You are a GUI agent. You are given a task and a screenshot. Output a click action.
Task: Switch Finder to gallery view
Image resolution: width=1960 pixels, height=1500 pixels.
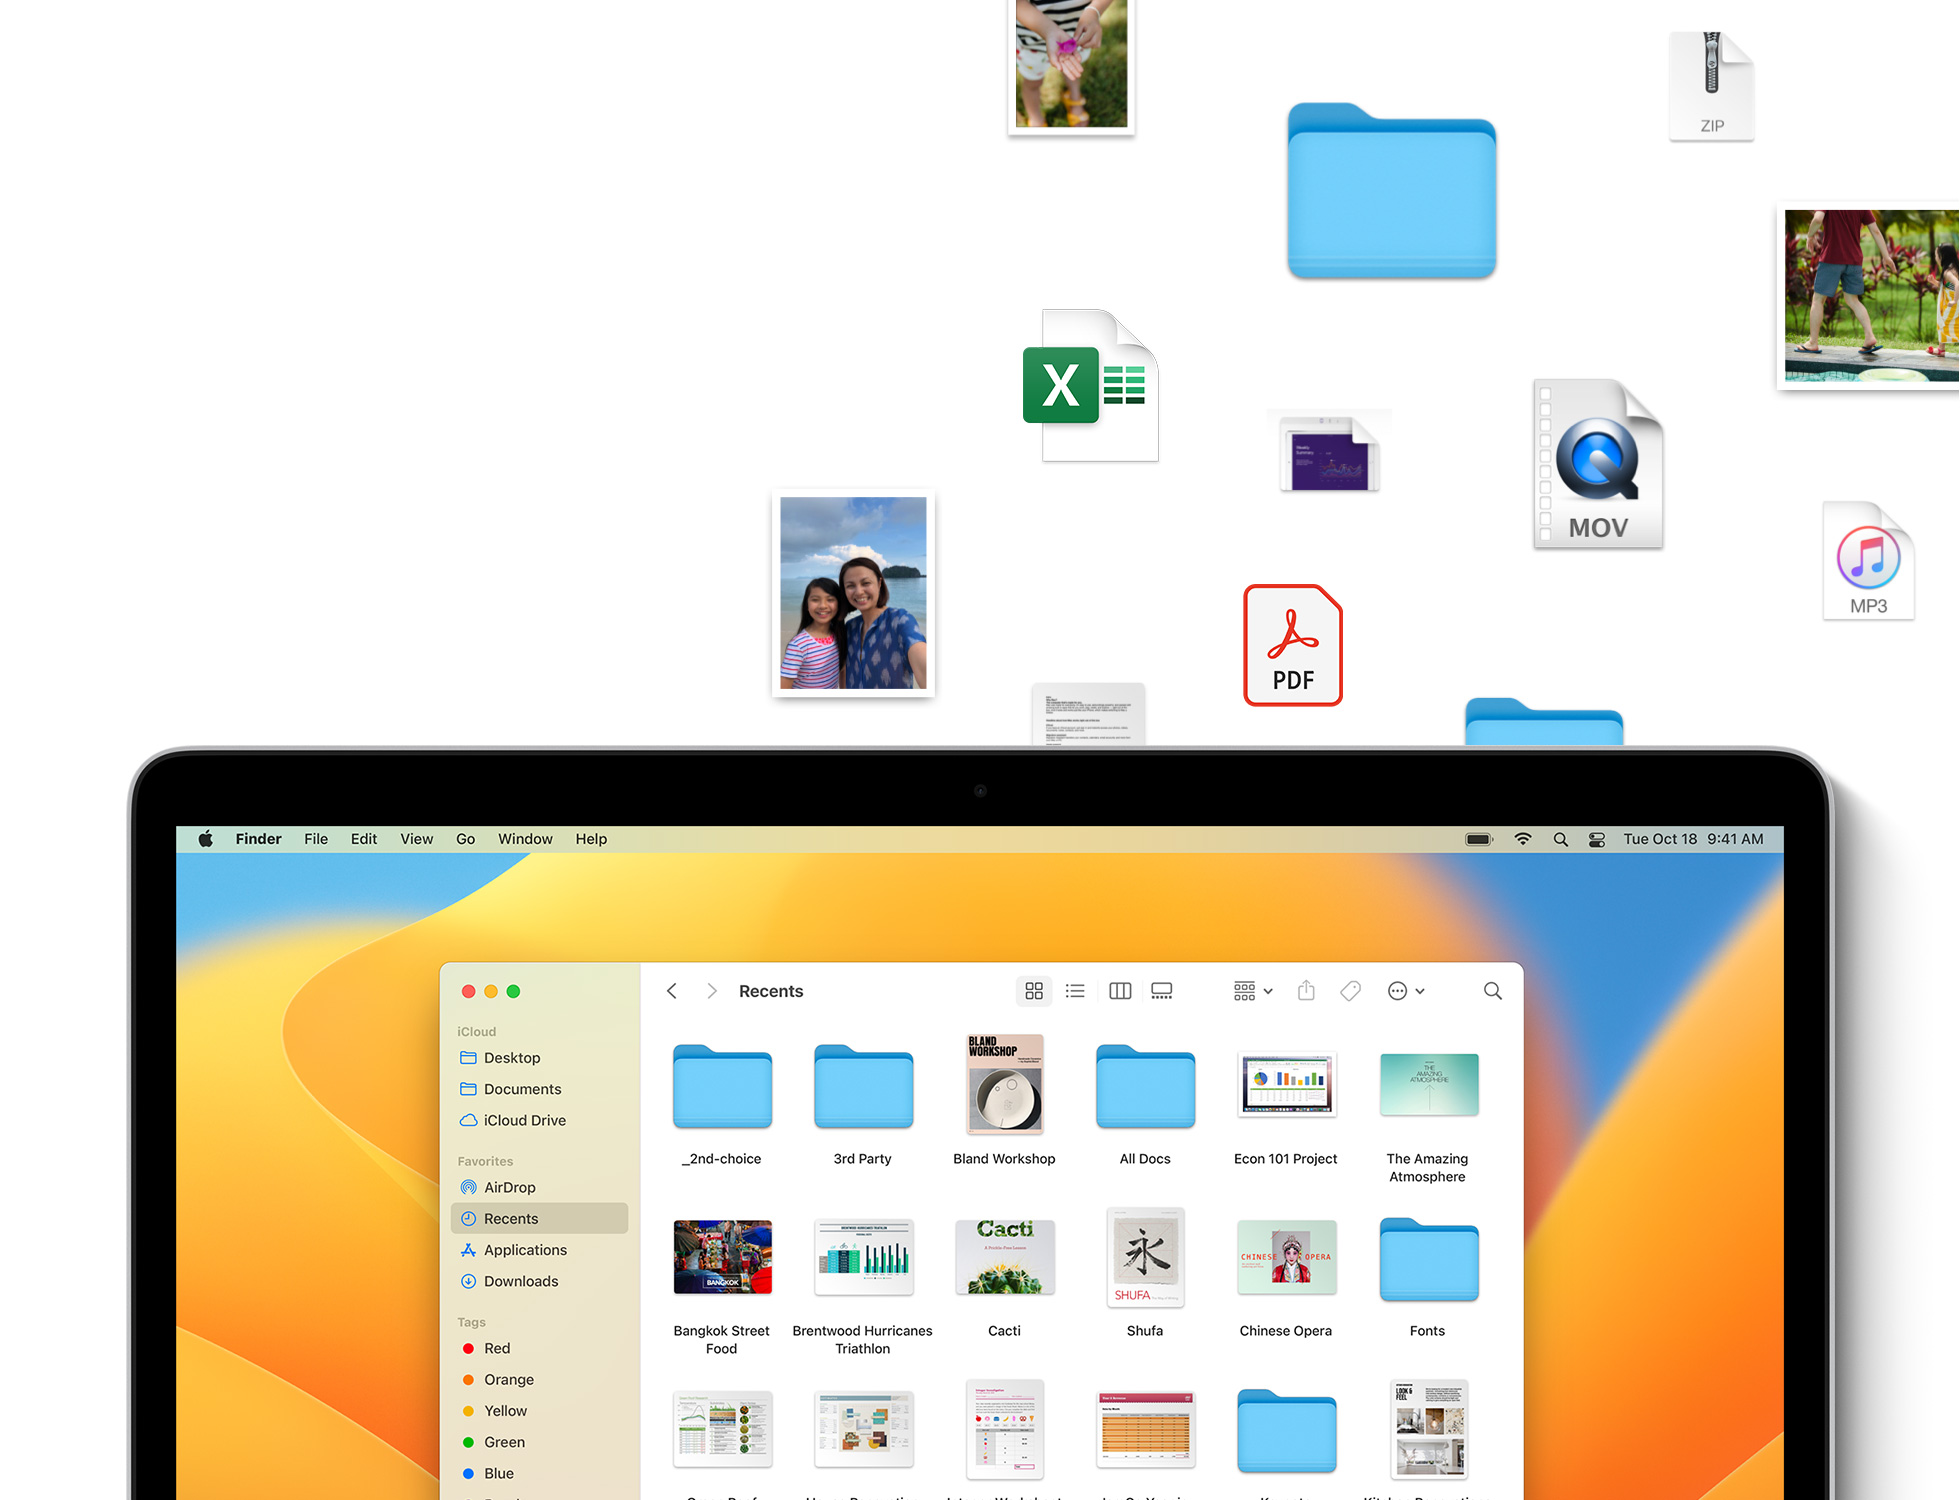pyautogui.click(x=1161, y=991)
